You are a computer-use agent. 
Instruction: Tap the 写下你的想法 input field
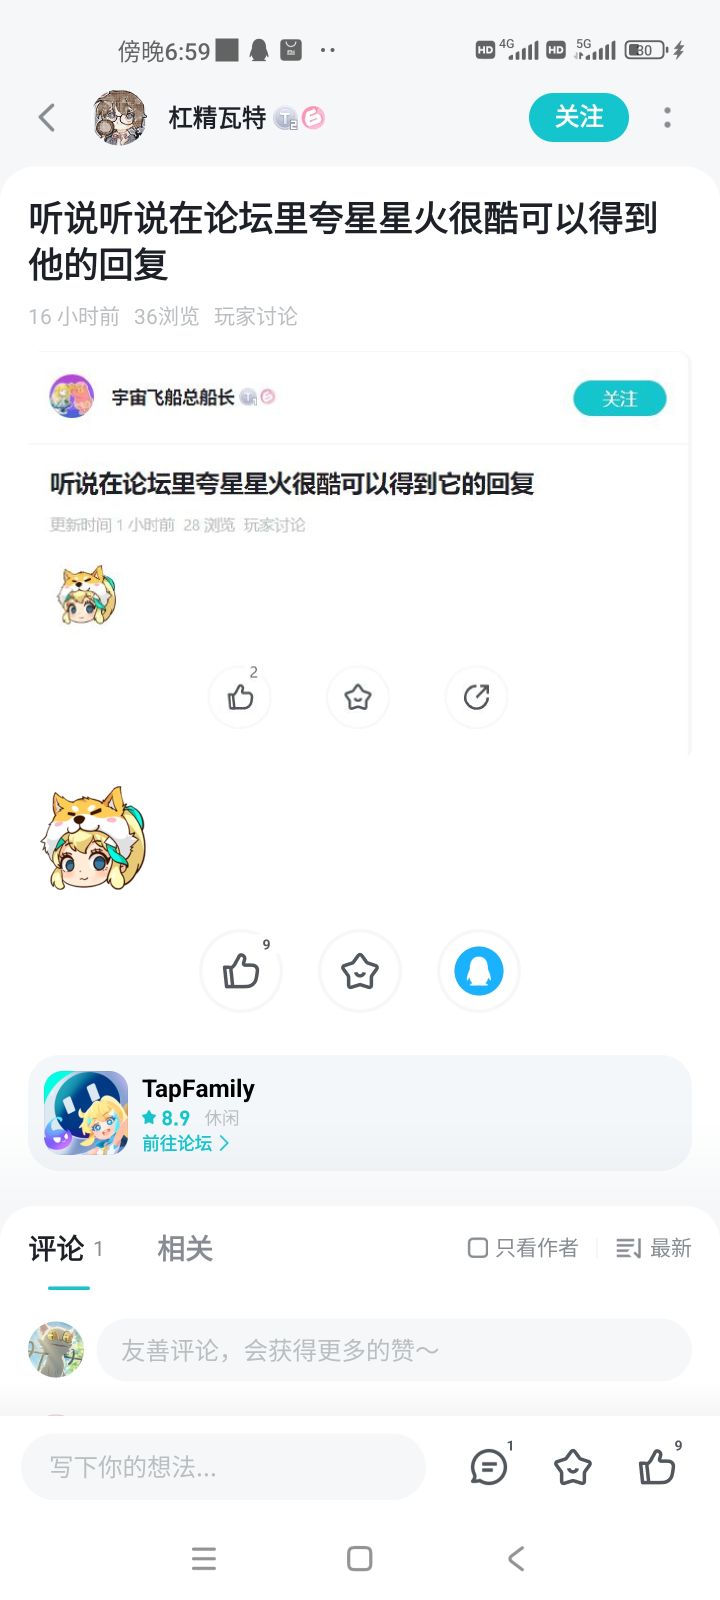point(223,1467)
